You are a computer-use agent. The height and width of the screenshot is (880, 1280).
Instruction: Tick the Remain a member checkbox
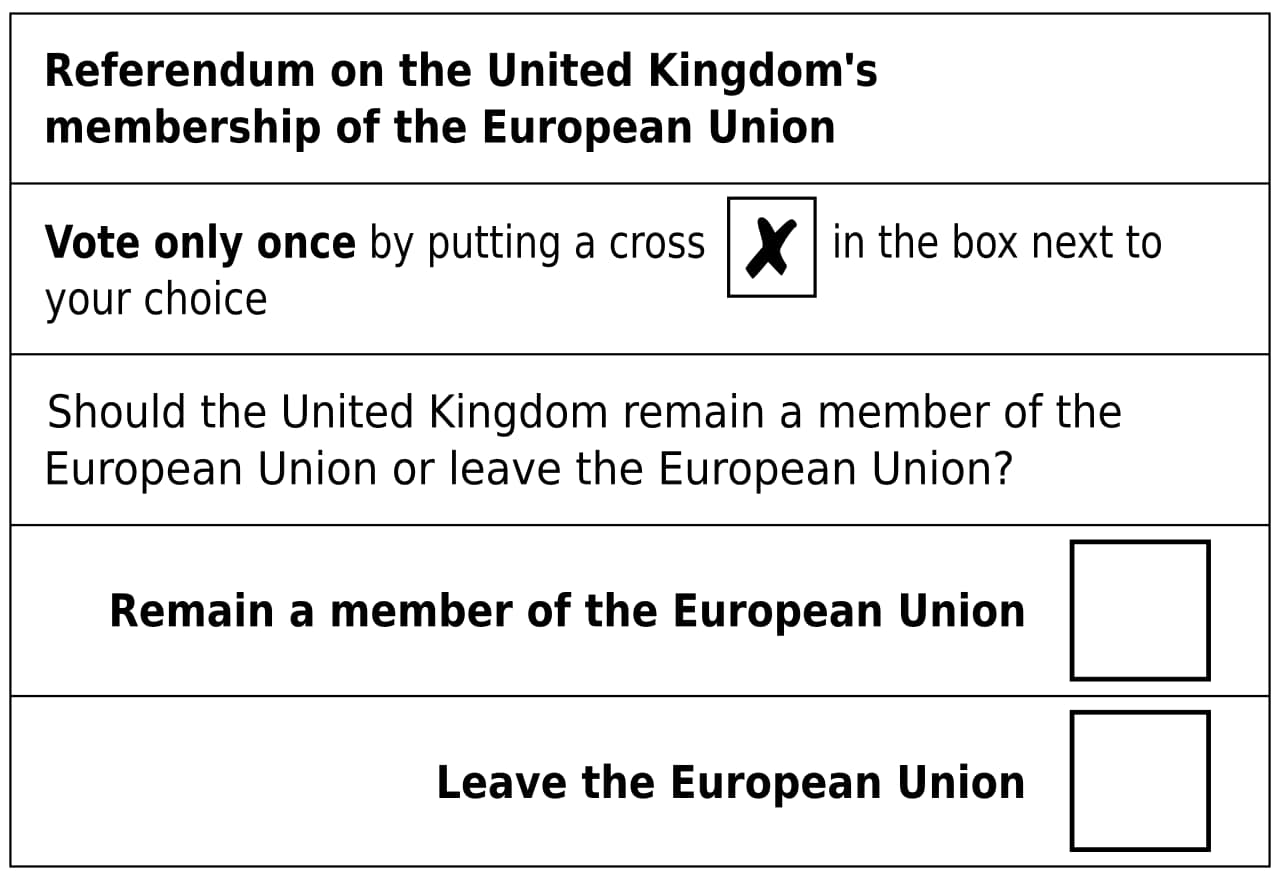tap(1139, 610)
